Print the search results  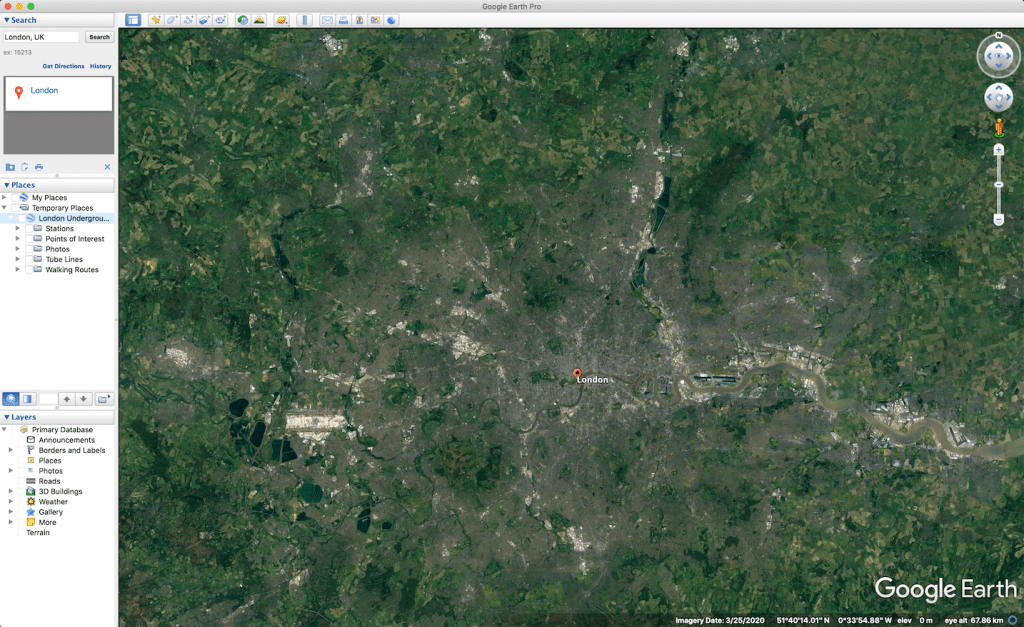coord(39,167)
